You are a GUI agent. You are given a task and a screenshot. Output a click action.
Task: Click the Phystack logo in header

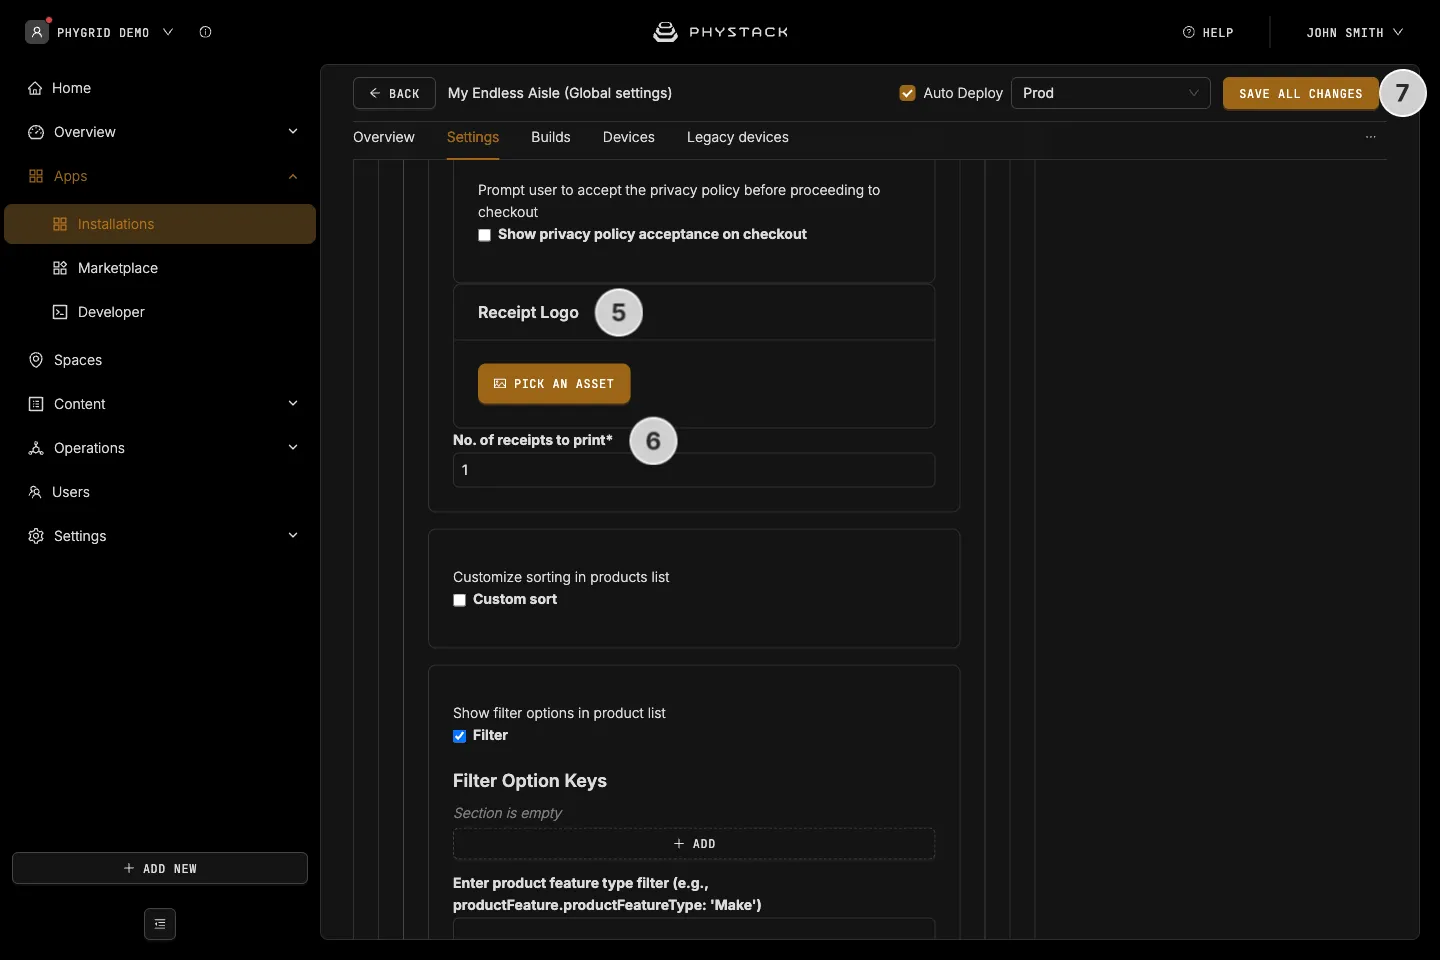720,32
